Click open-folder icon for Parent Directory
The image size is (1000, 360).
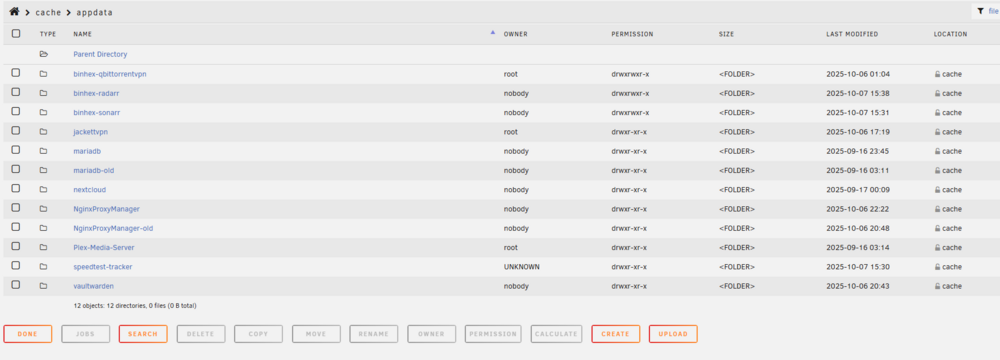(x=43, y=54)
